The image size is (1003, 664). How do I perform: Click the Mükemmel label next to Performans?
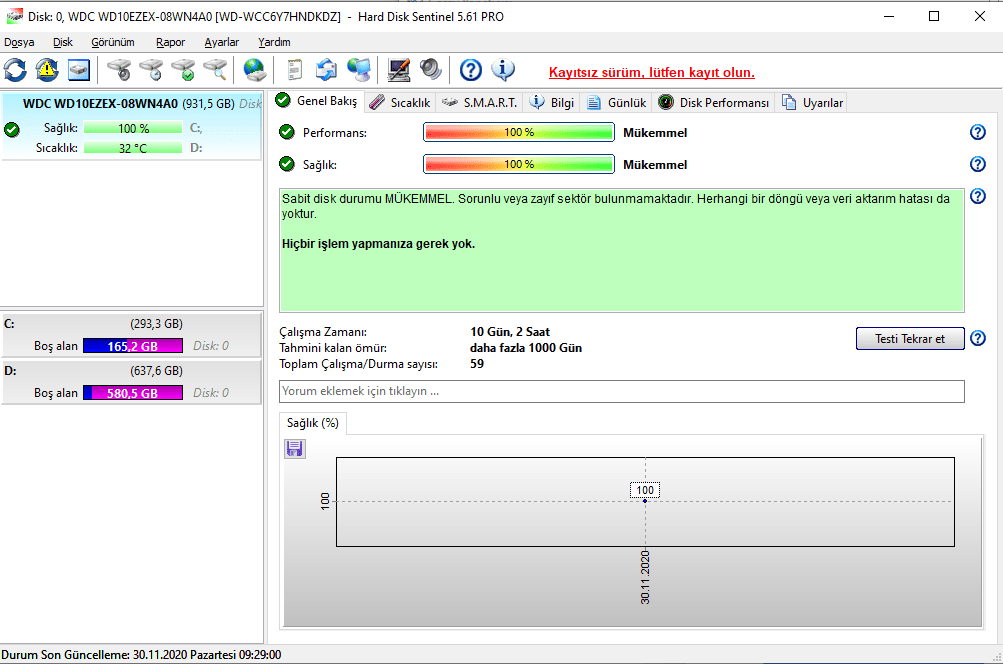point(655,132)
